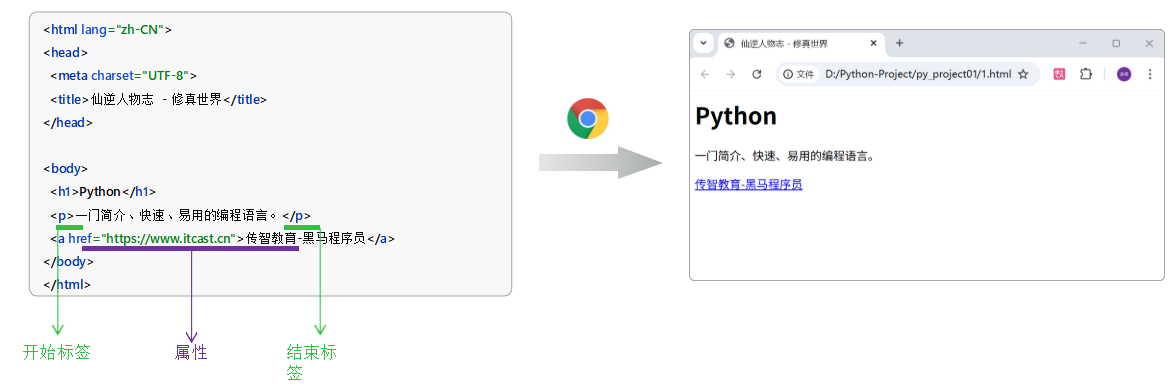Expand the tab search dropdown arrow
Image resolution: width=1175 pixels, height=385 pixels.
(703, 43)
